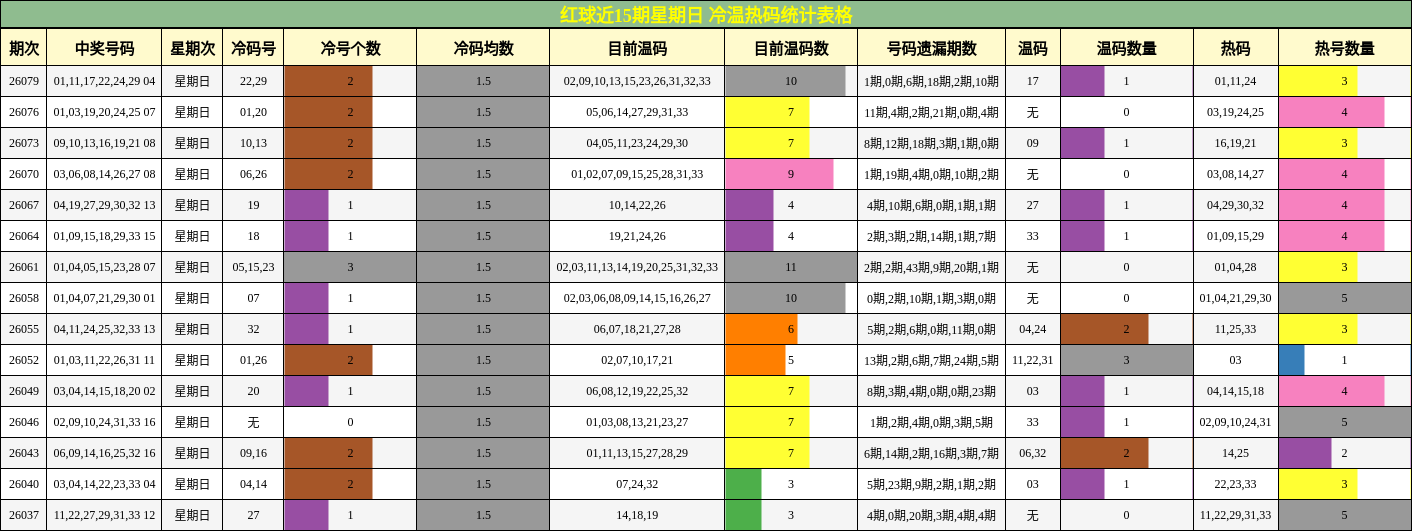Click purple hot count bar in row 26043

click(1305, 453)
